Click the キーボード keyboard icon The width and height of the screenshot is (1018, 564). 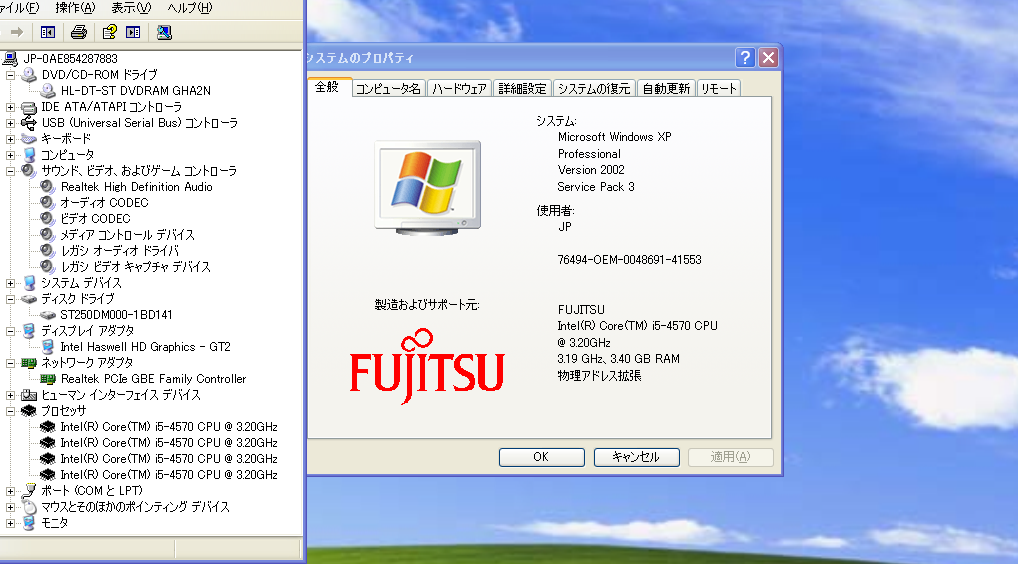29,139
